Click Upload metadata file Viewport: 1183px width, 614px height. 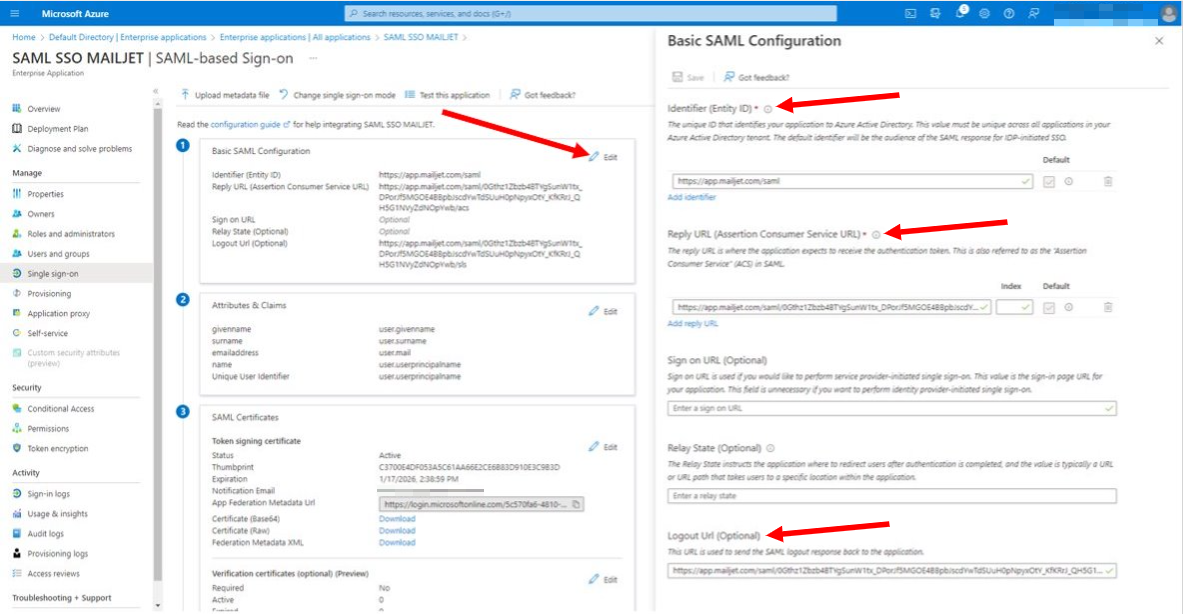coord(225,95)
